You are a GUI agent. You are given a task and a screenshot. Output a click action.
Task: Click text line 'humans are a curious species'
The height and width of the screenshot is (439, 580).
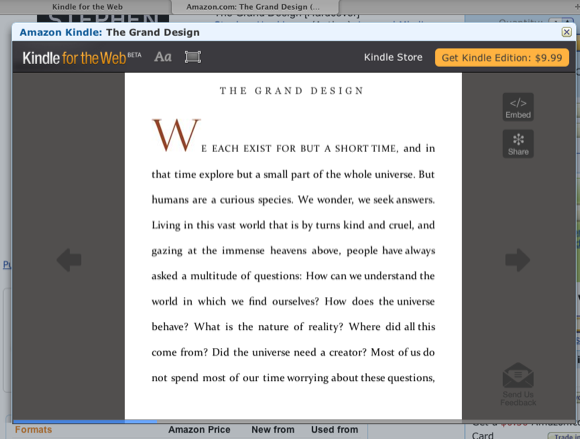coord(293,200)
